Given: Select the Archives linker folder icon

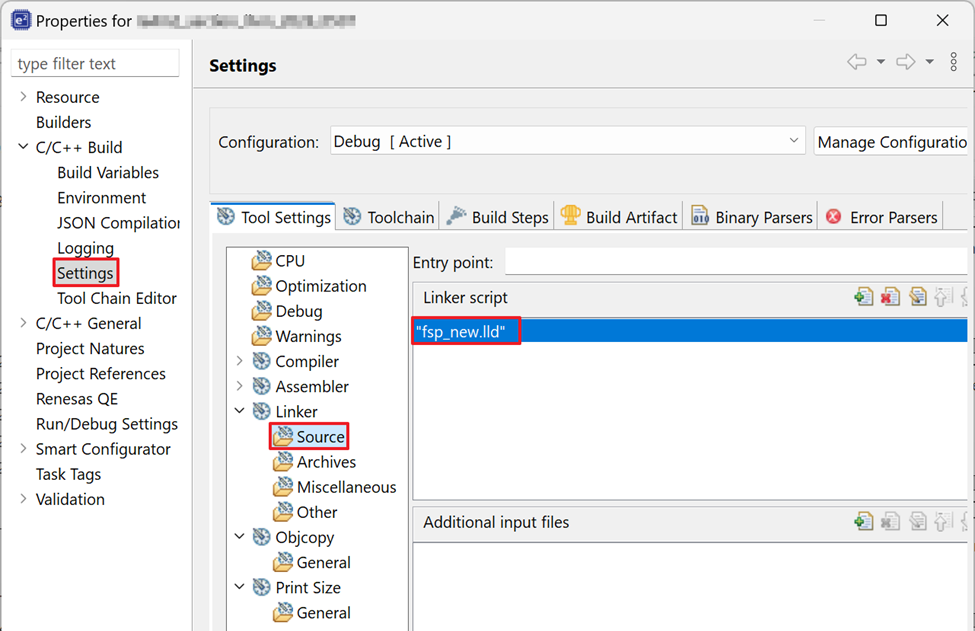Looking at the screenshot, I should click(x=283, y=462).
